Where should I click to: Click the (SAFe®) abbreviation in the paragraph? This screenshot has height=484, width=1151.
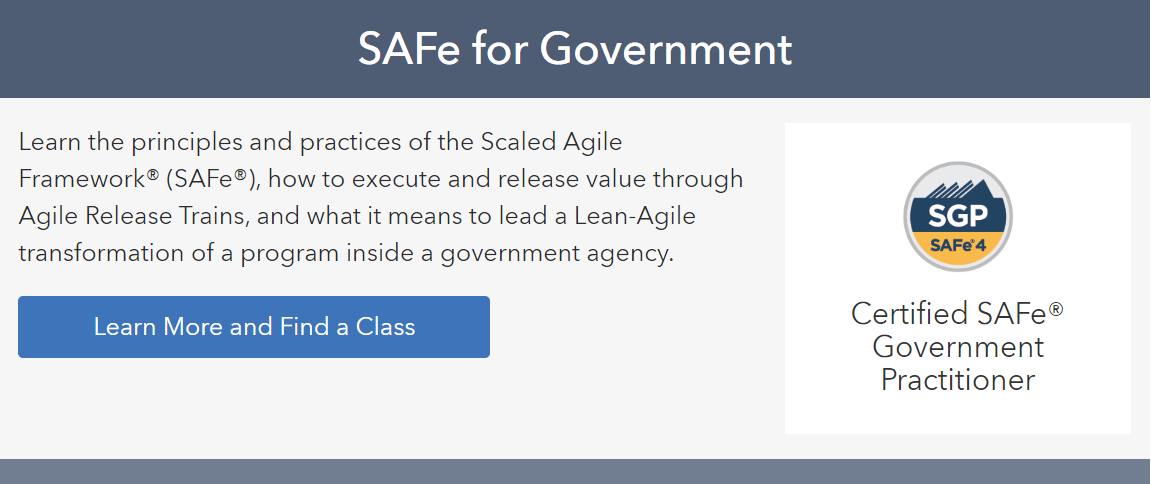pyautogui.click(x=211, y=179)
